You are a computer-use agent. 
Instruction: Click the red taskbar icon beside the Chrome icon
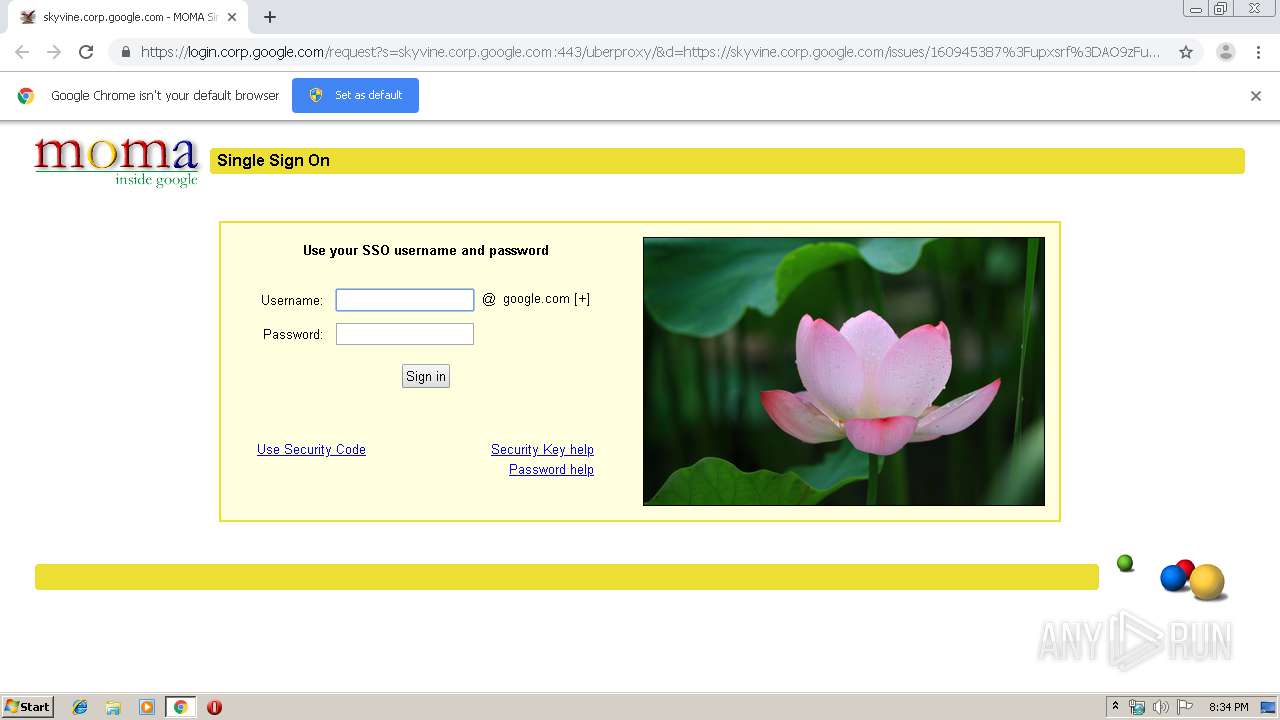pyautogui.click(x=214, y=707)
